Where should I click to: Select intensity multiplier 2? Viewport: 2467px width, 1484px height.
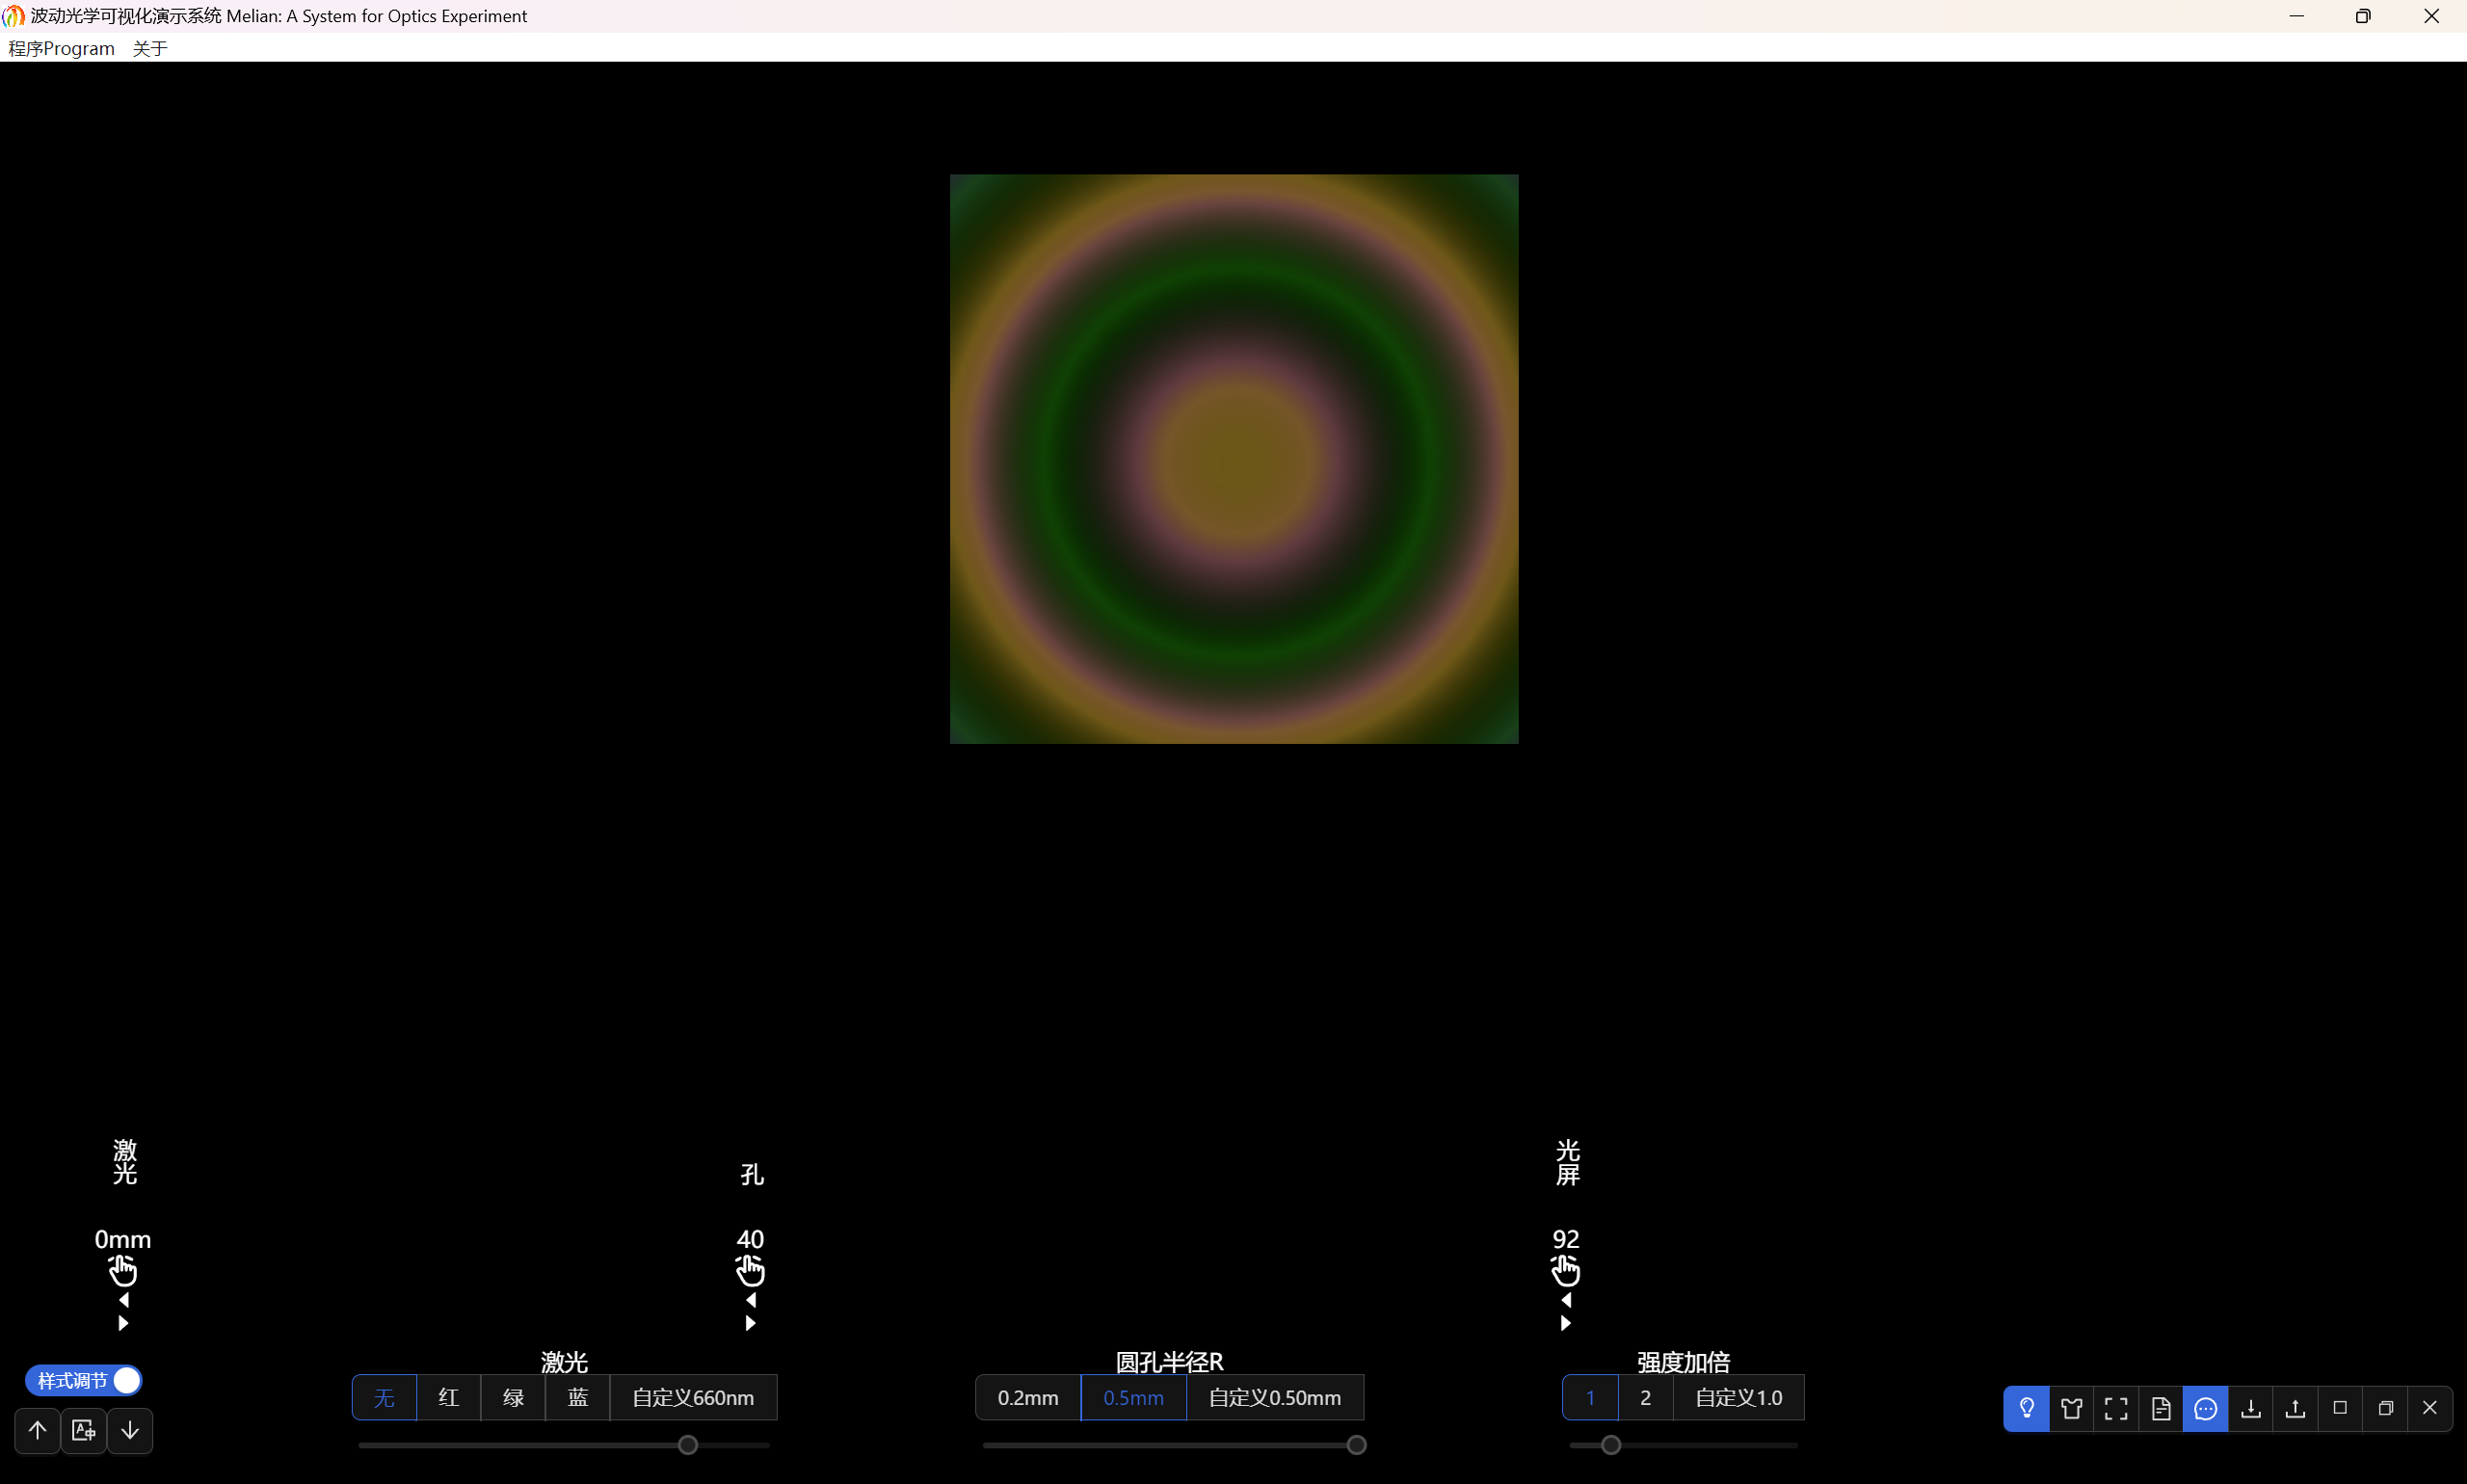point(1645,1397)
